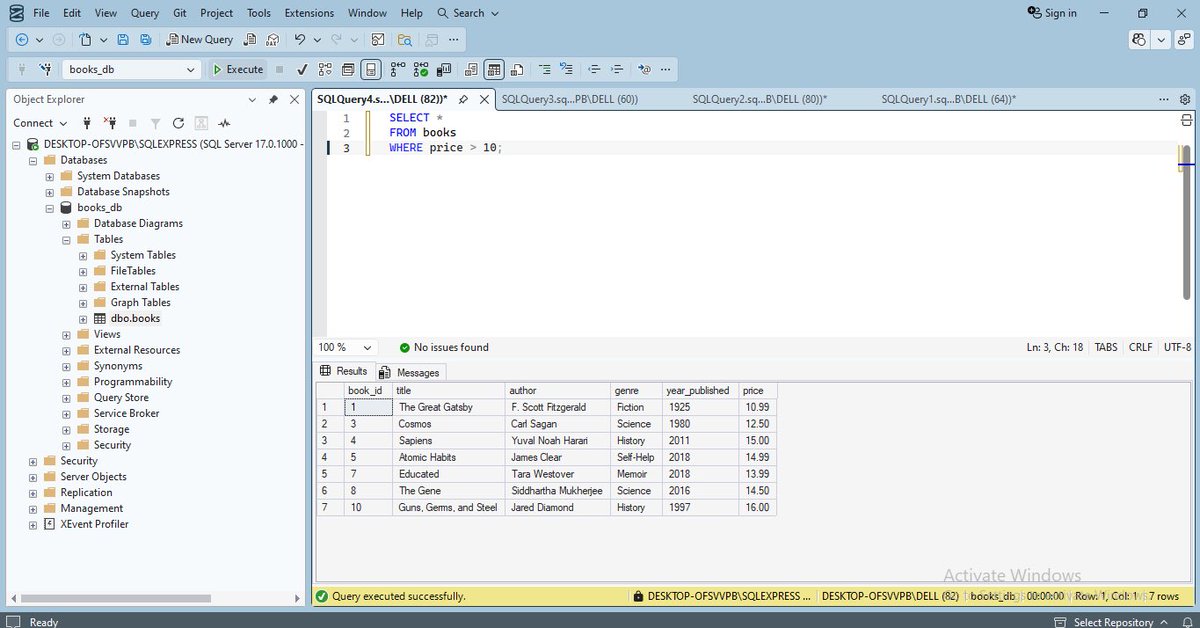Switch output to Results to Grid
Image resolution: width=1200 pixels, height=628 pixels.
point(494,69)
